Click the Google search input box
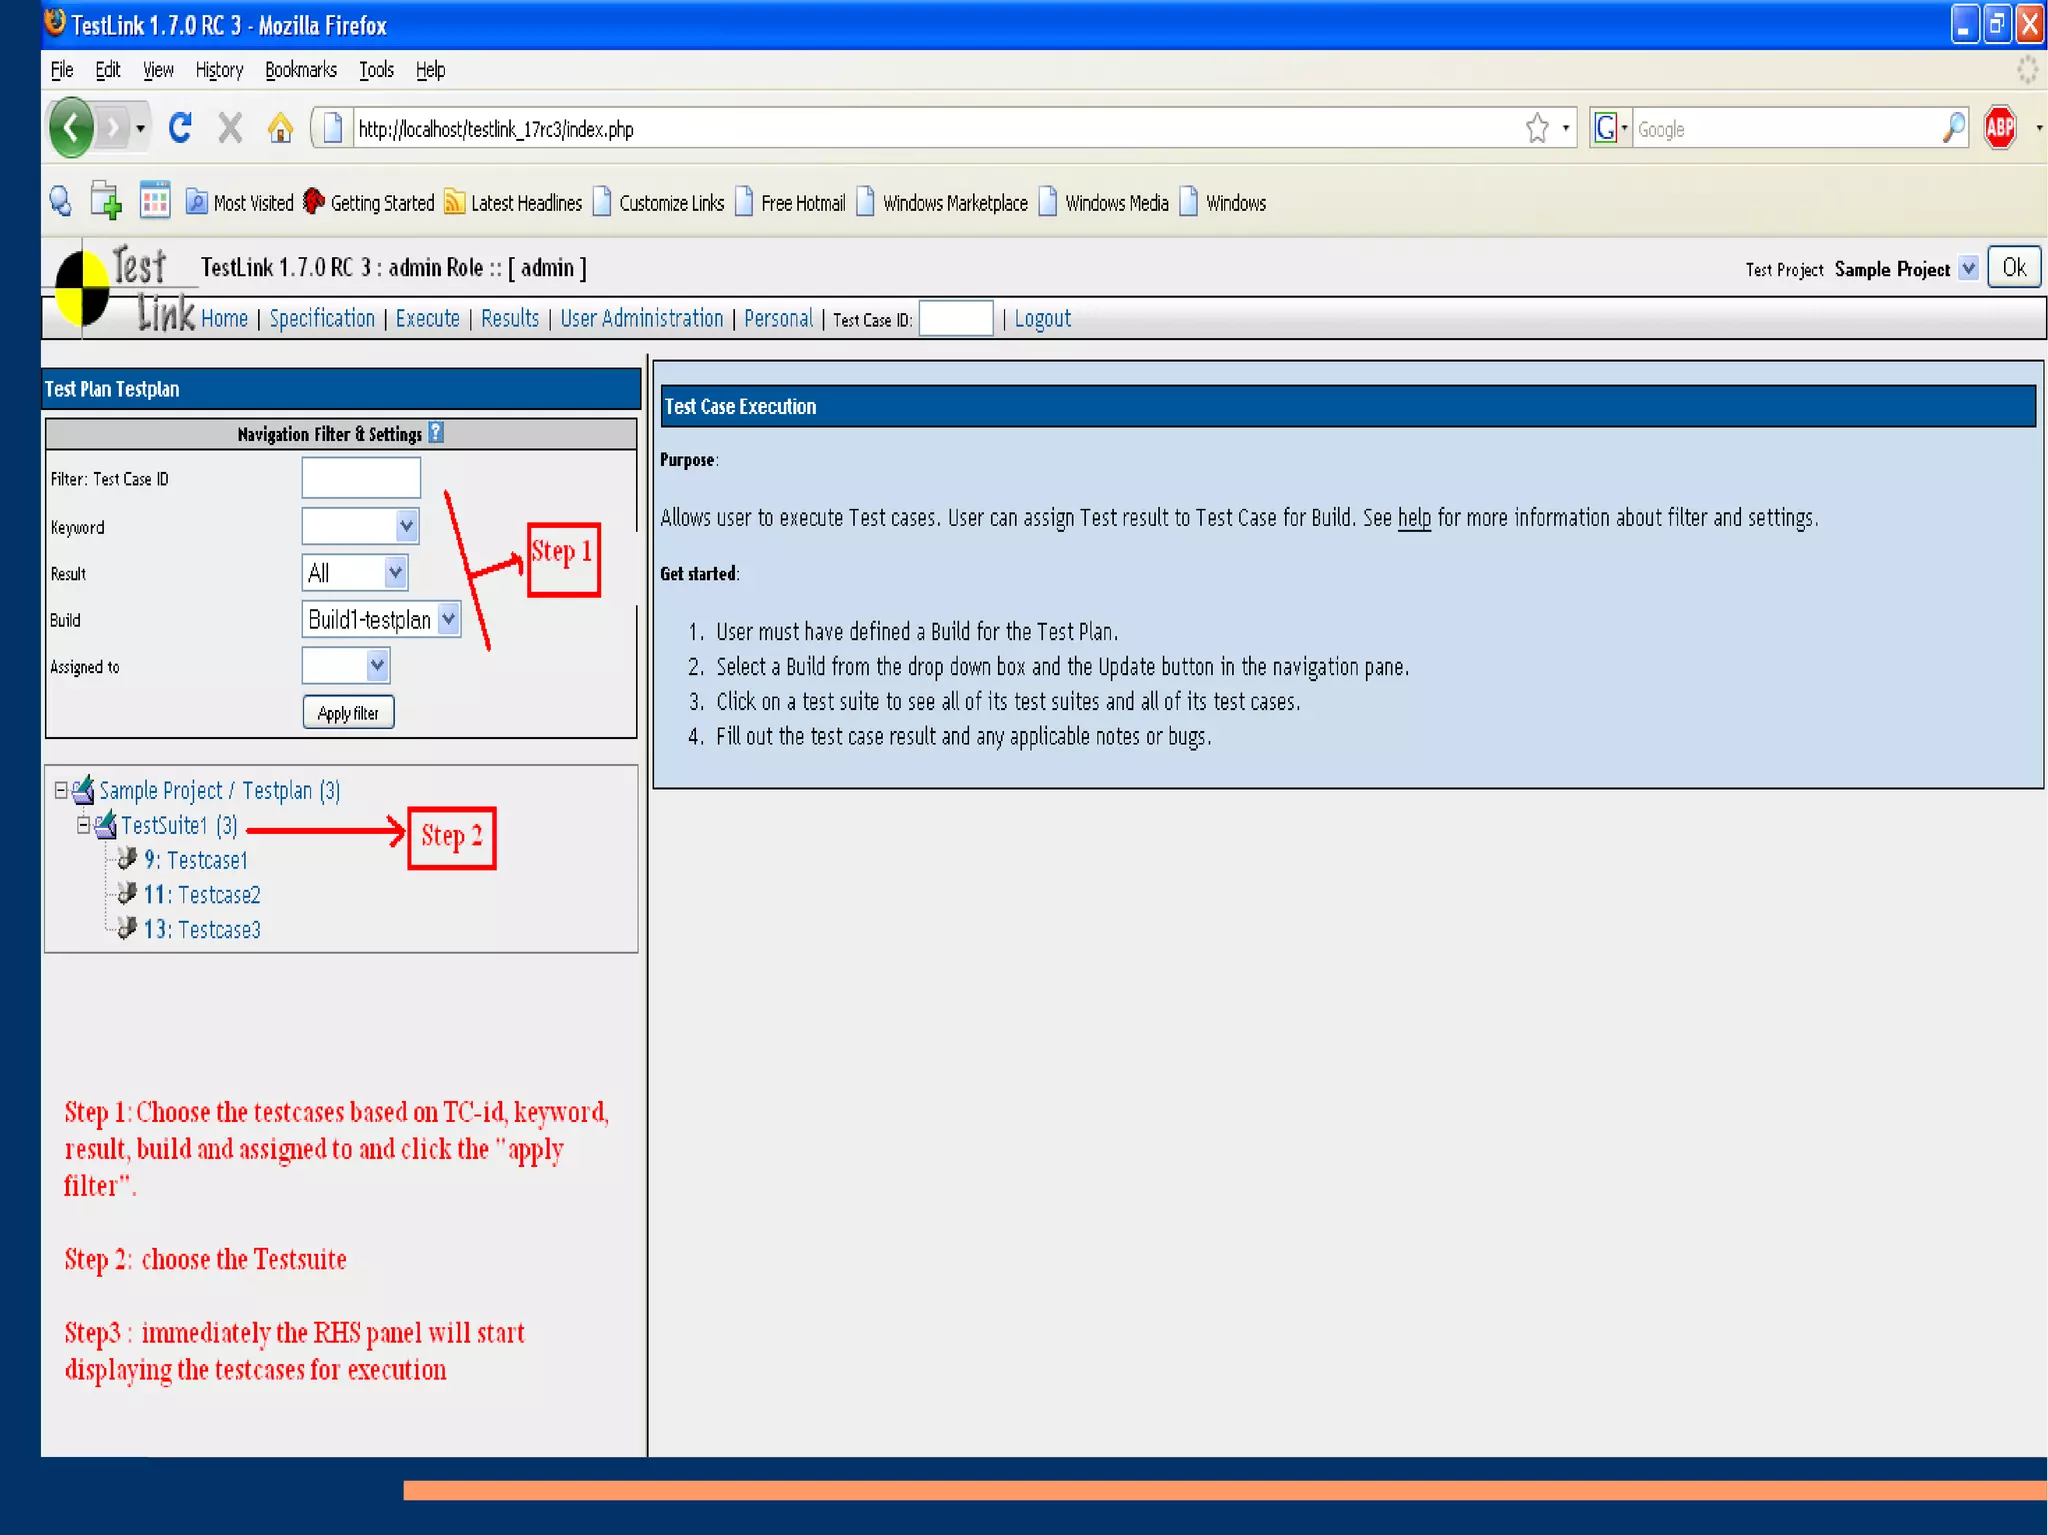 [x=1785, y=129]
